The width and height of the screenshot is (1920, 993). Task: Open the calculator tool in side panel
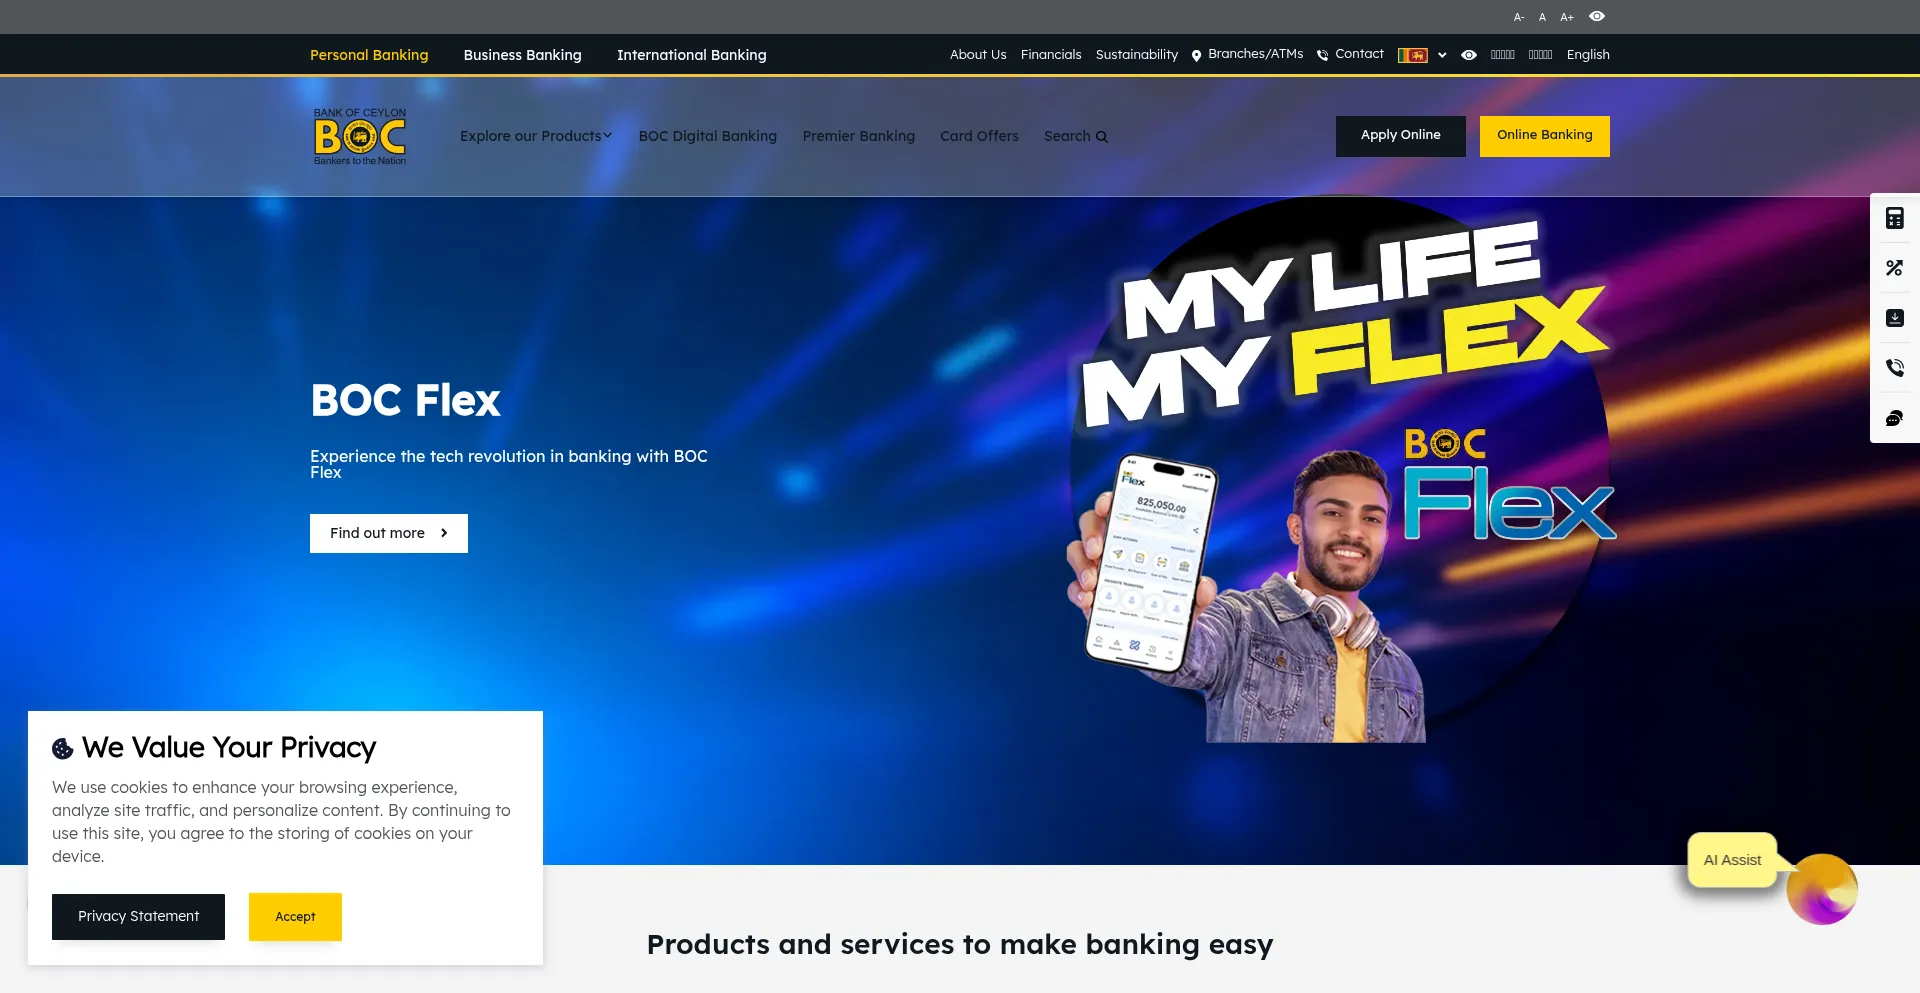[x=1894, y=219]
